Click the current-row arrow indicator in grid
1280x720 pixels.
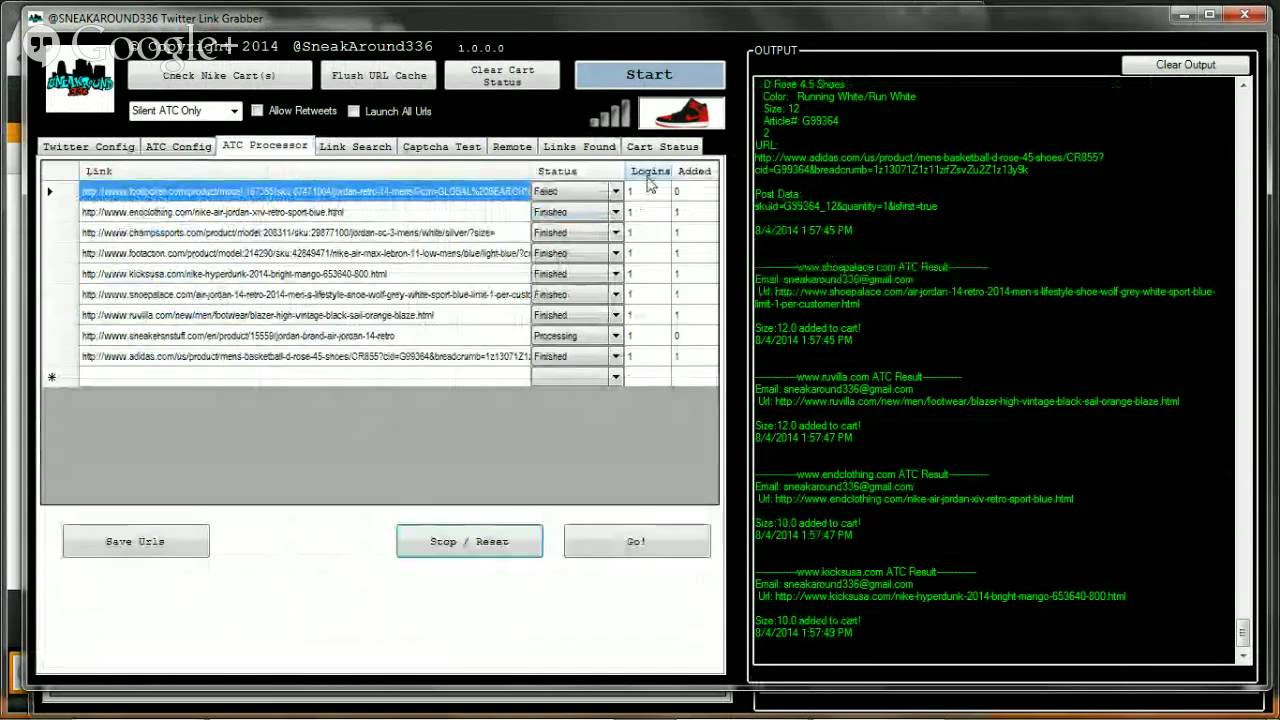pyautogui.click(x=50, y=191)
